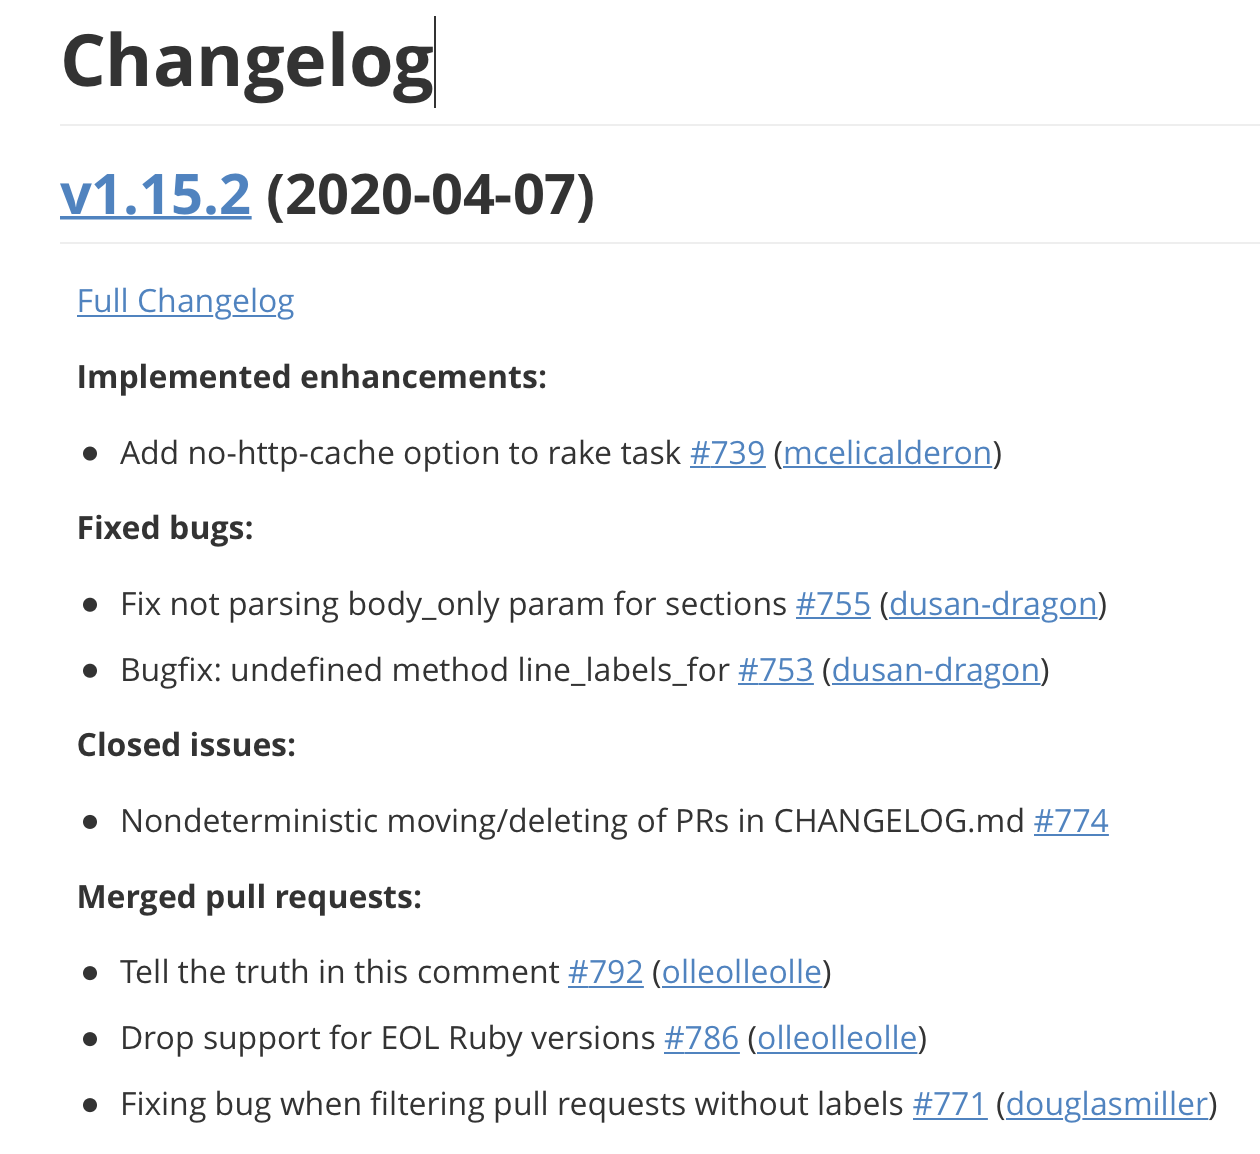Open pull request #771 link
Screen dimensions: 1260x1154
click(949, 1104)
